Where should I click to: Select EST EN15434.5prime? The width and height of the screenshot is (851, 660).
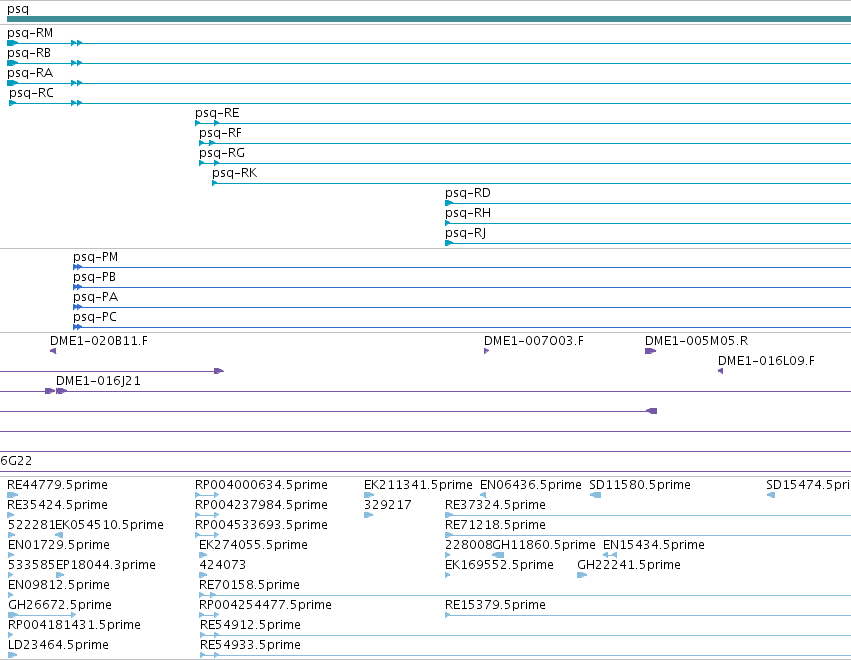654,545
